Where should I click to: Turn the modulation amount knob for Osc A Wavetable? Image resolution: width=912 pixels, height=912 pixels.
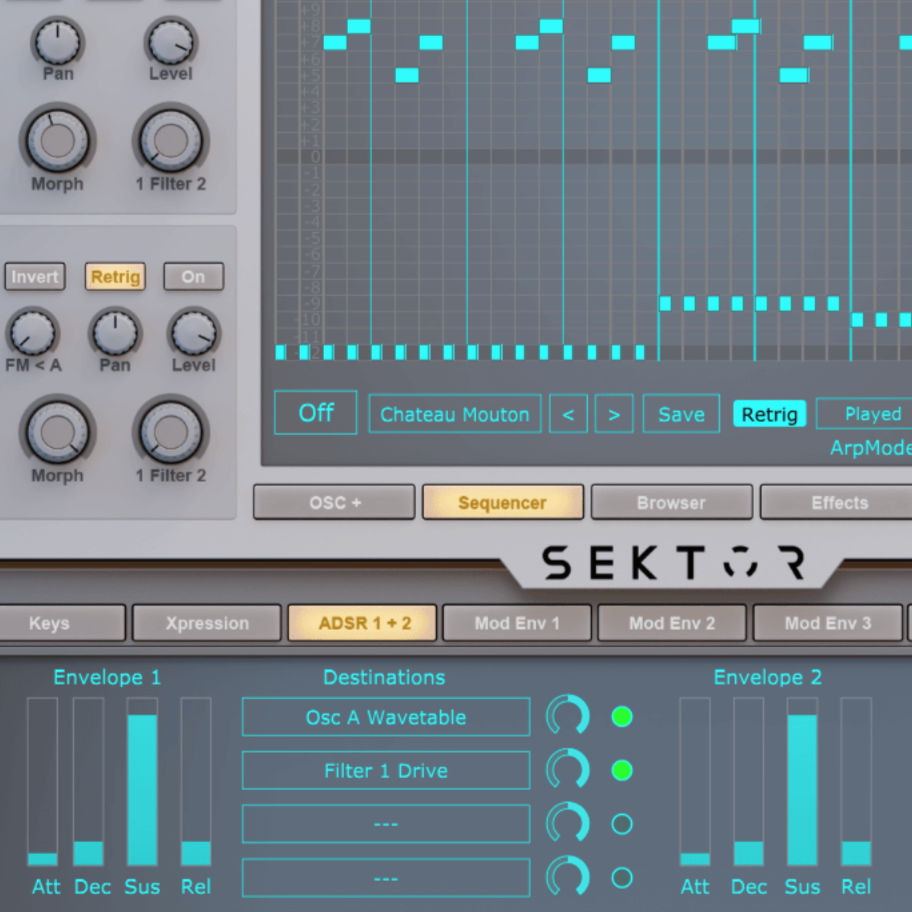pyautogui.click(x=568, y=717)
